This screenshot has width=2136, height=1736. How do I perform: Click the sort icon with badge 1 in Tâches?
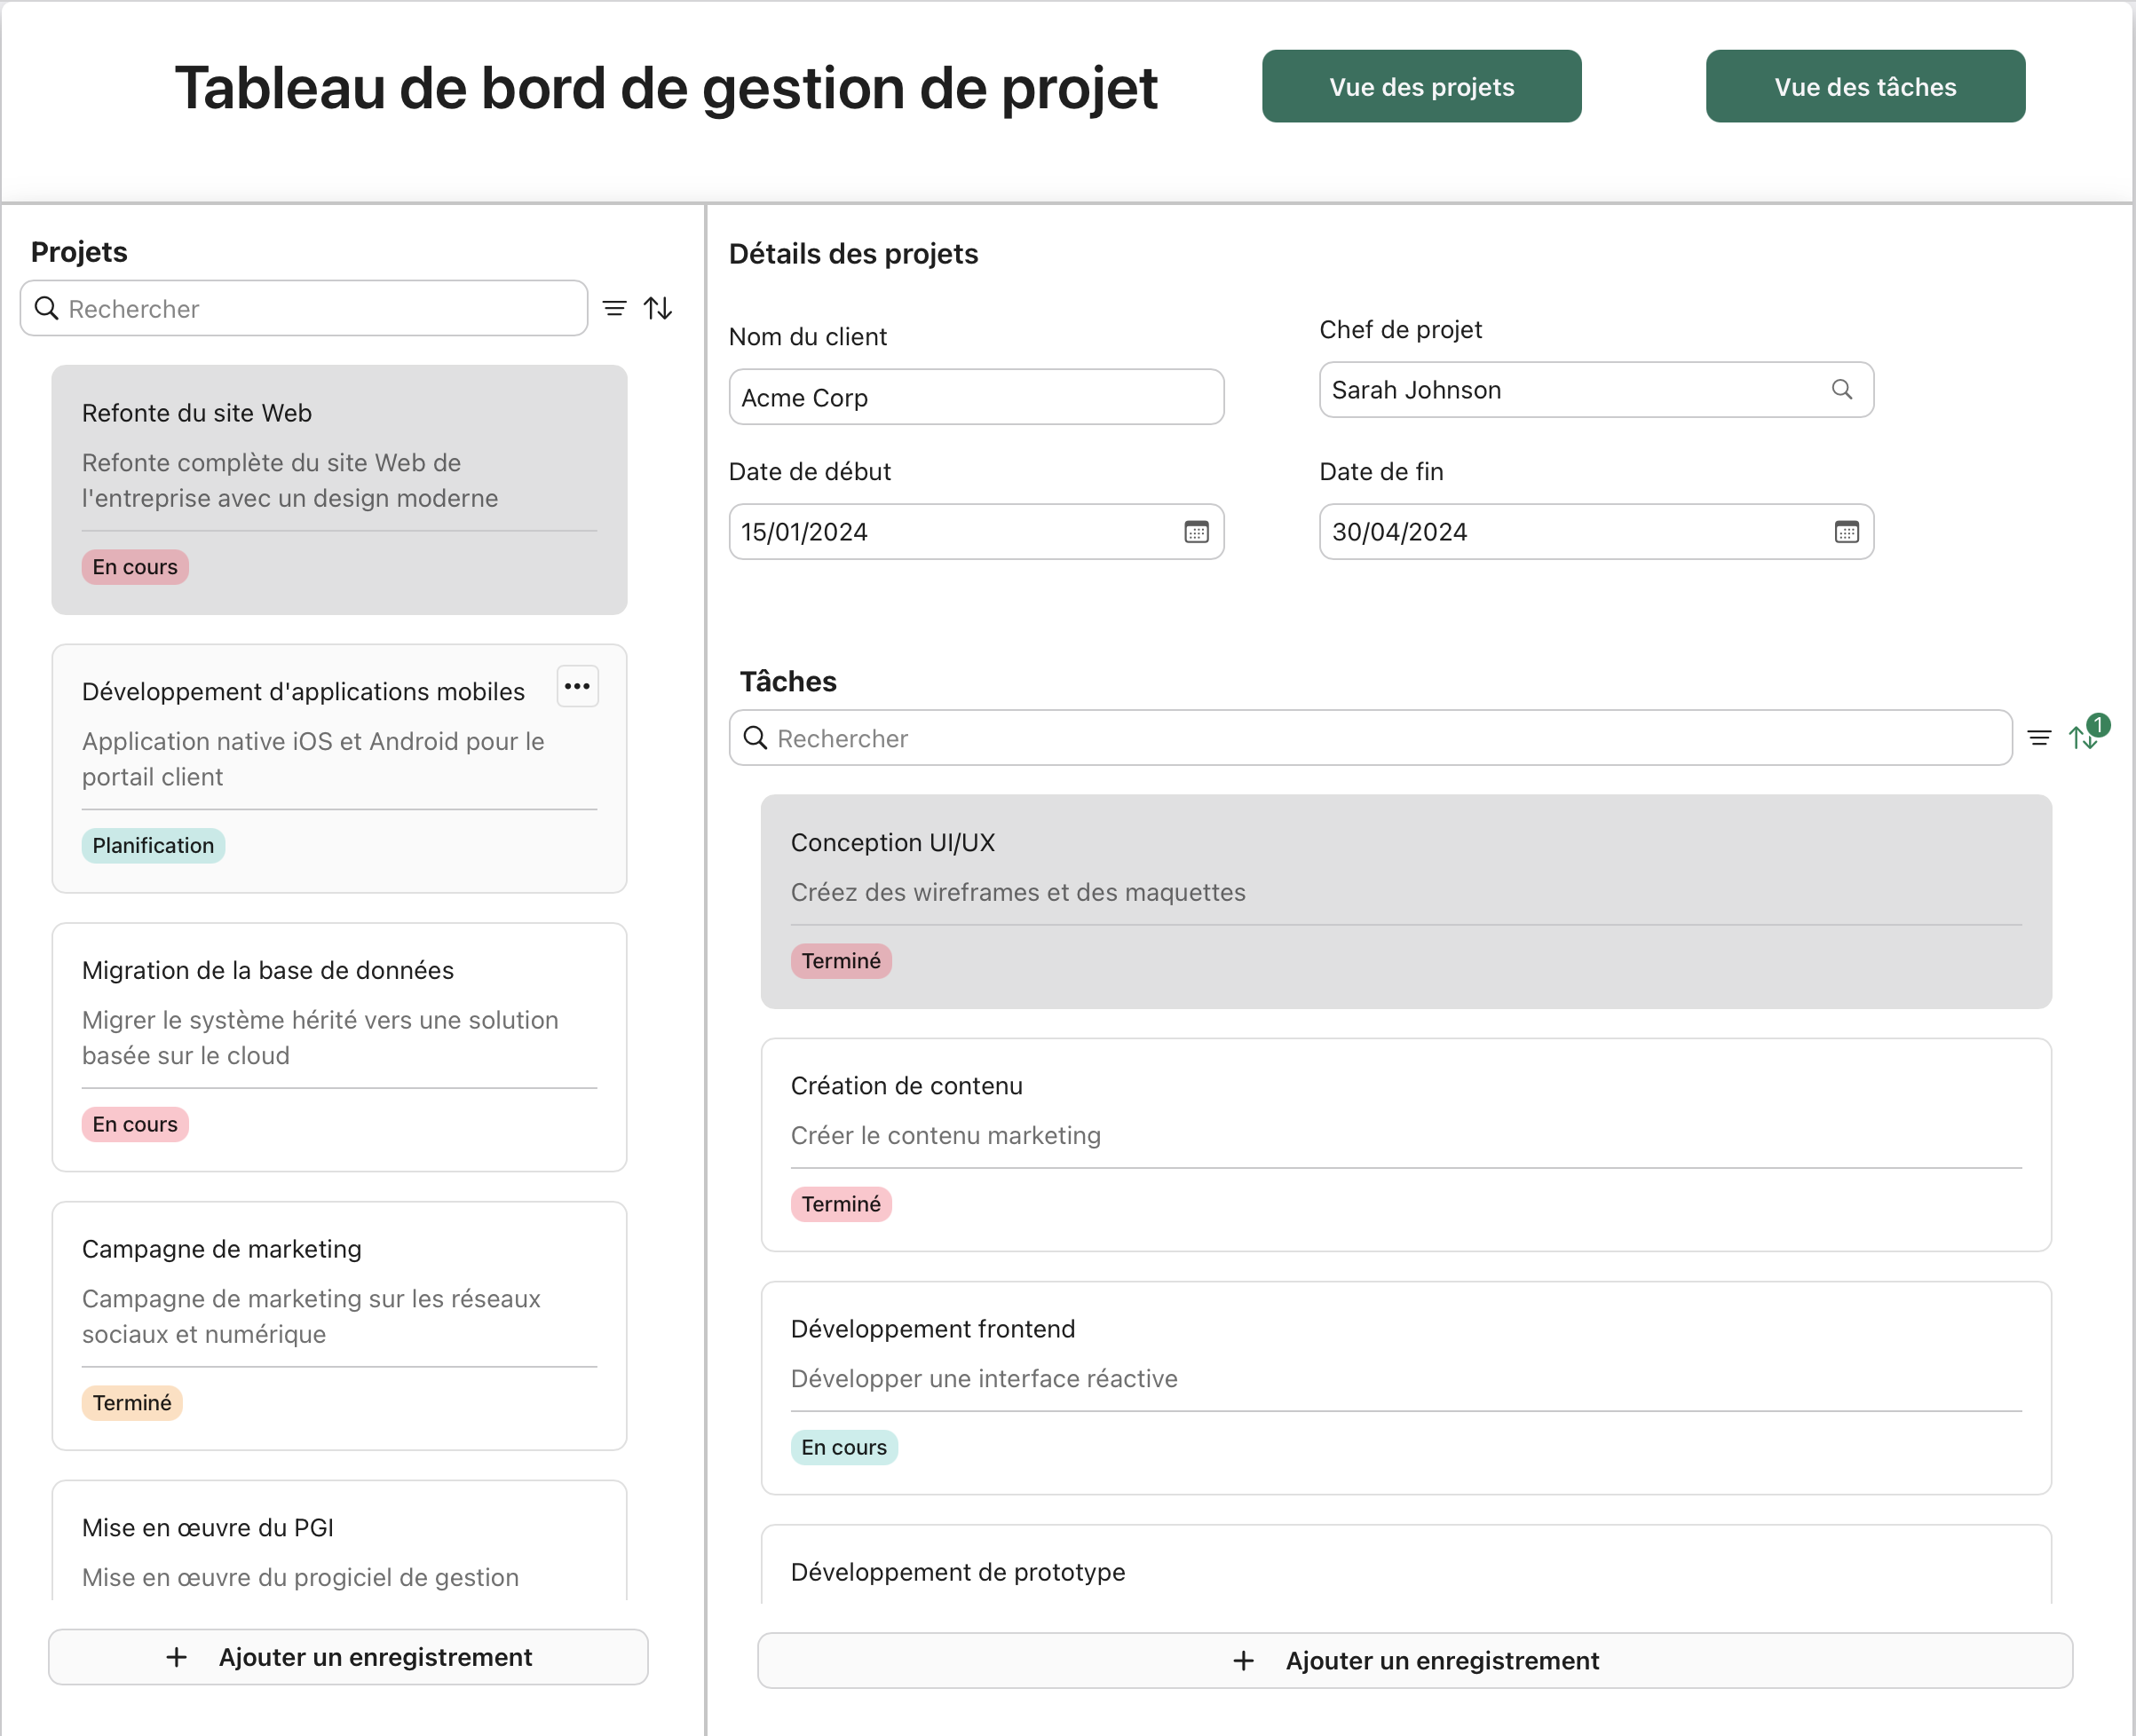coord(2082,739)
